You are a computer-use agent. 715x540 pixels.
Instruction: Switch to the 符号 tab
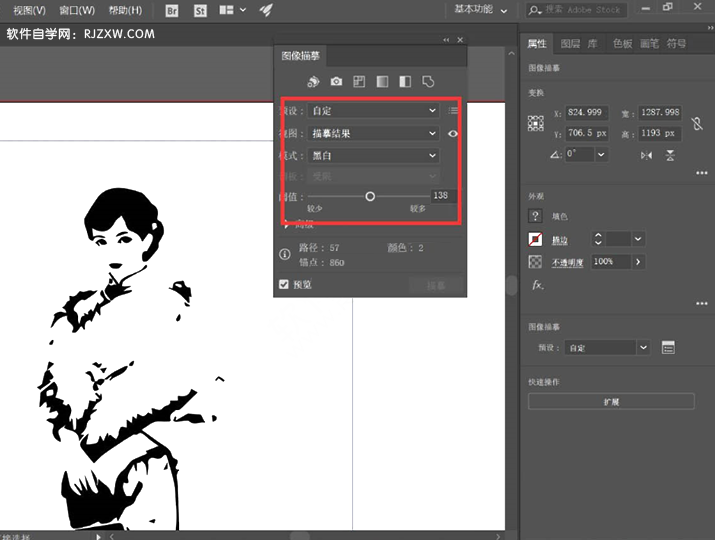(x=676, y=44)
